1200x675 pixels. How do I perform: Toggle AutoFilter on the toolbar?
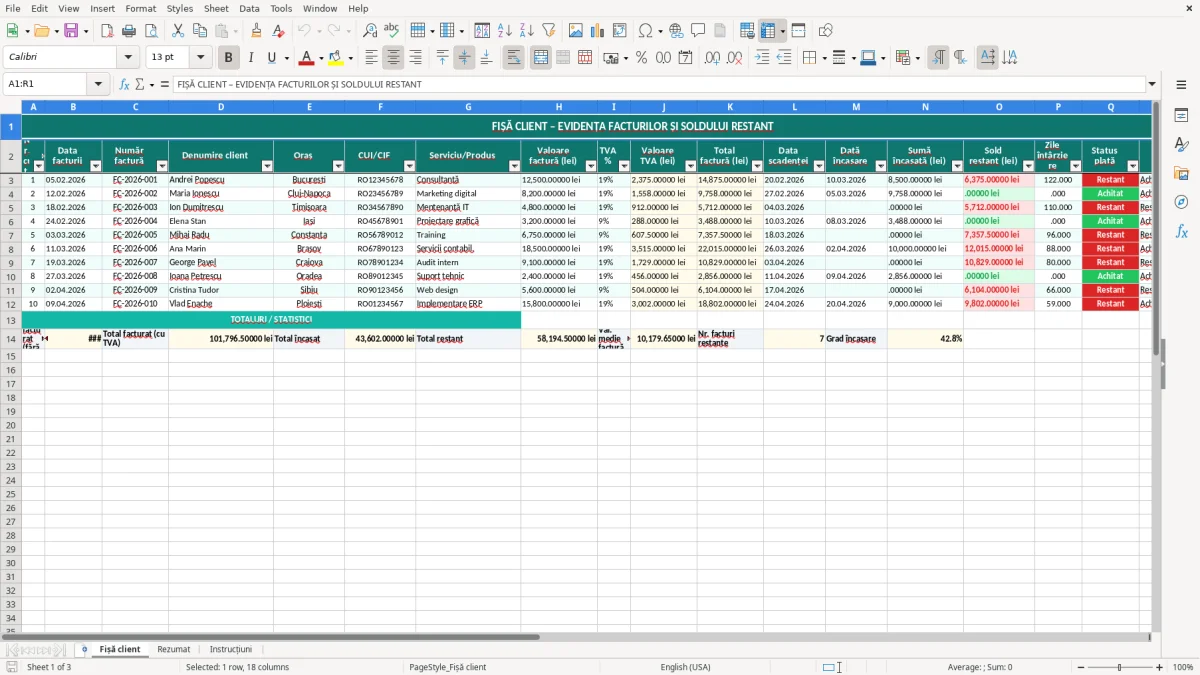pyautogui.click(x=548, y=31)
